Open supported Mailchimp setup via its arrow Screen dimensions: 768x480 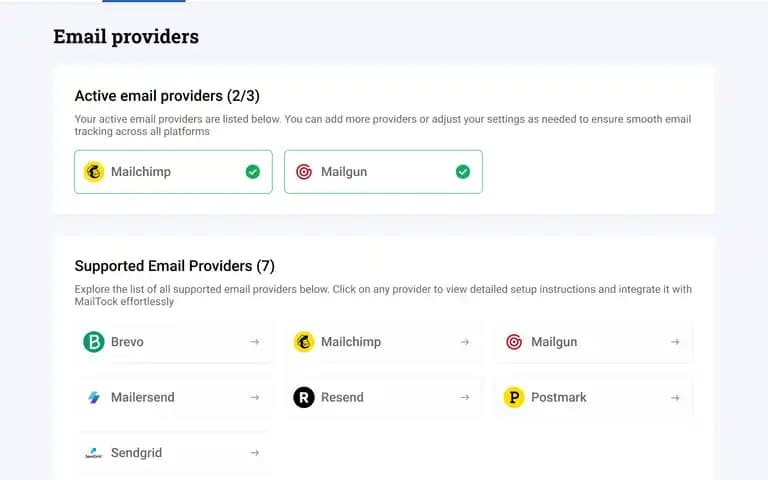click(x=465, y=342)
